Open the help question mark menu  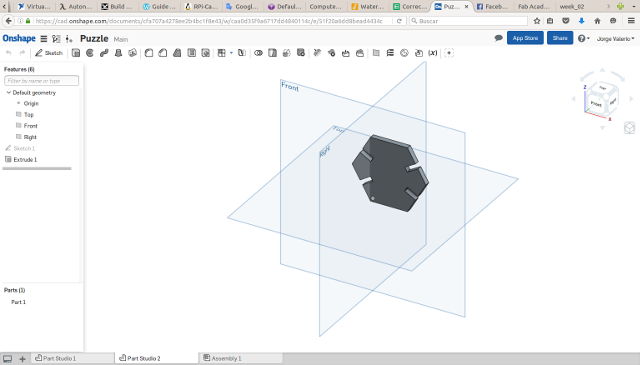point(584,38)
